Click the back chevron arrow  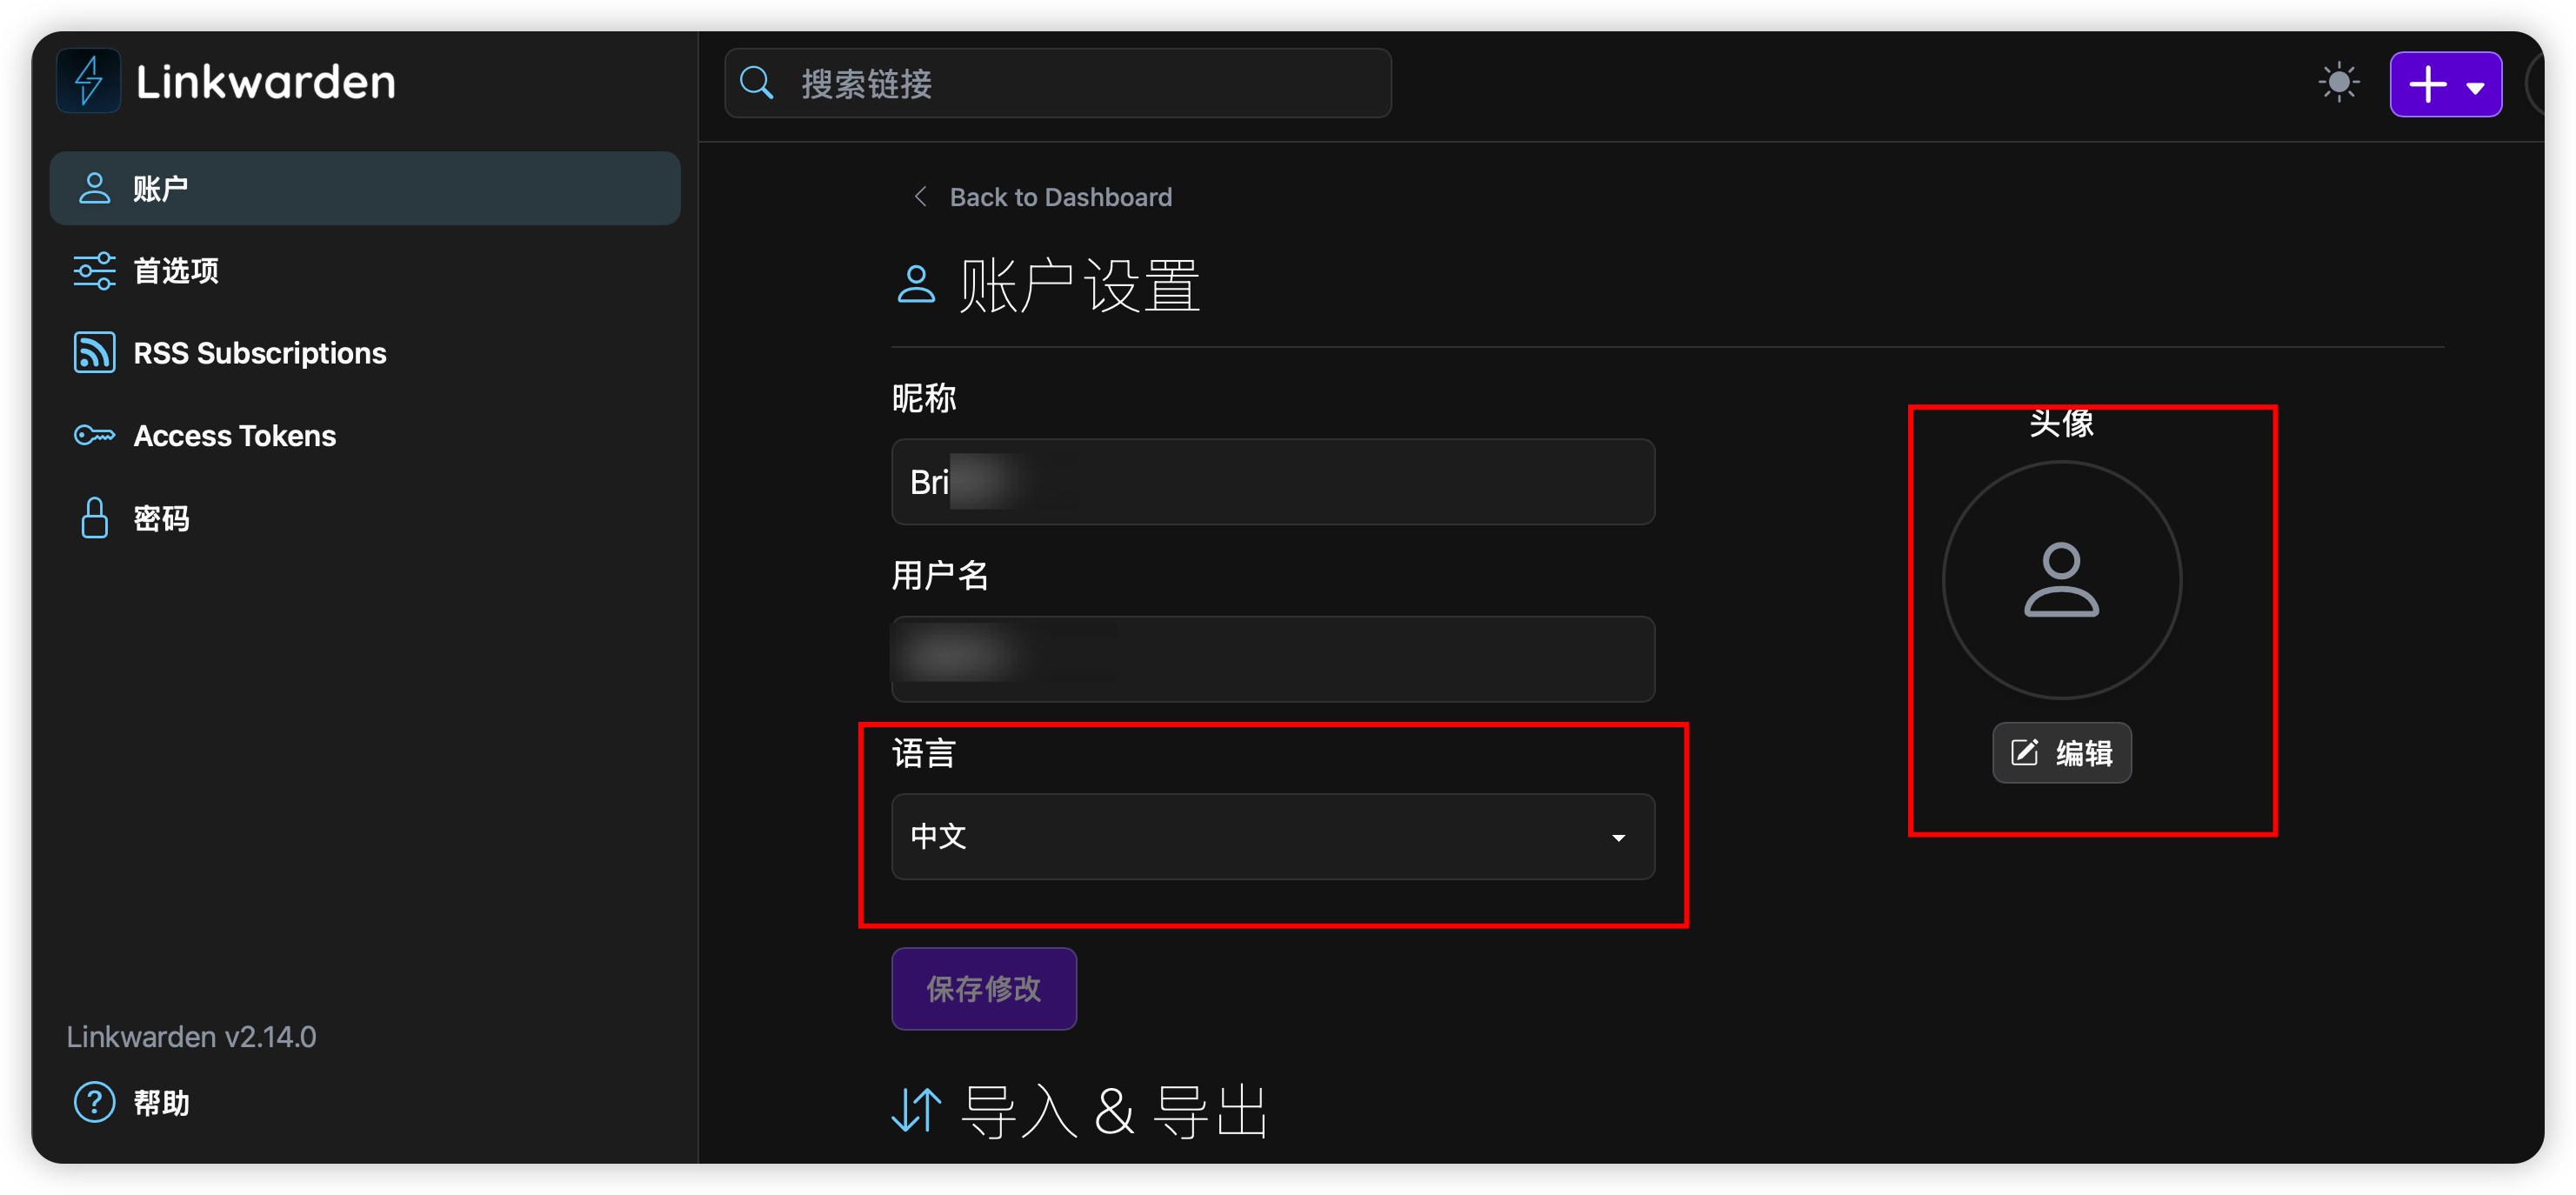point(920,197)
